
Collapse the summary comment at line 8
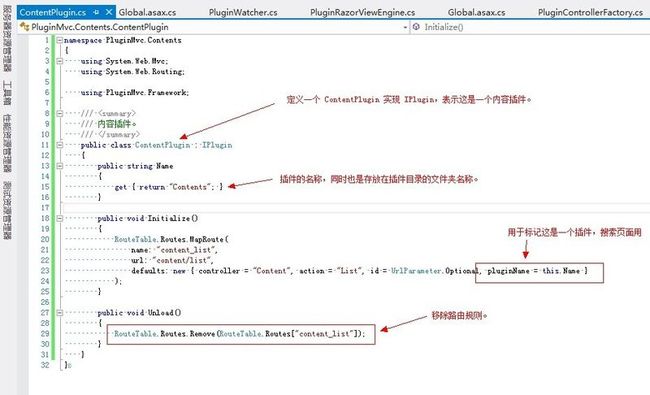tap(60, 113)
